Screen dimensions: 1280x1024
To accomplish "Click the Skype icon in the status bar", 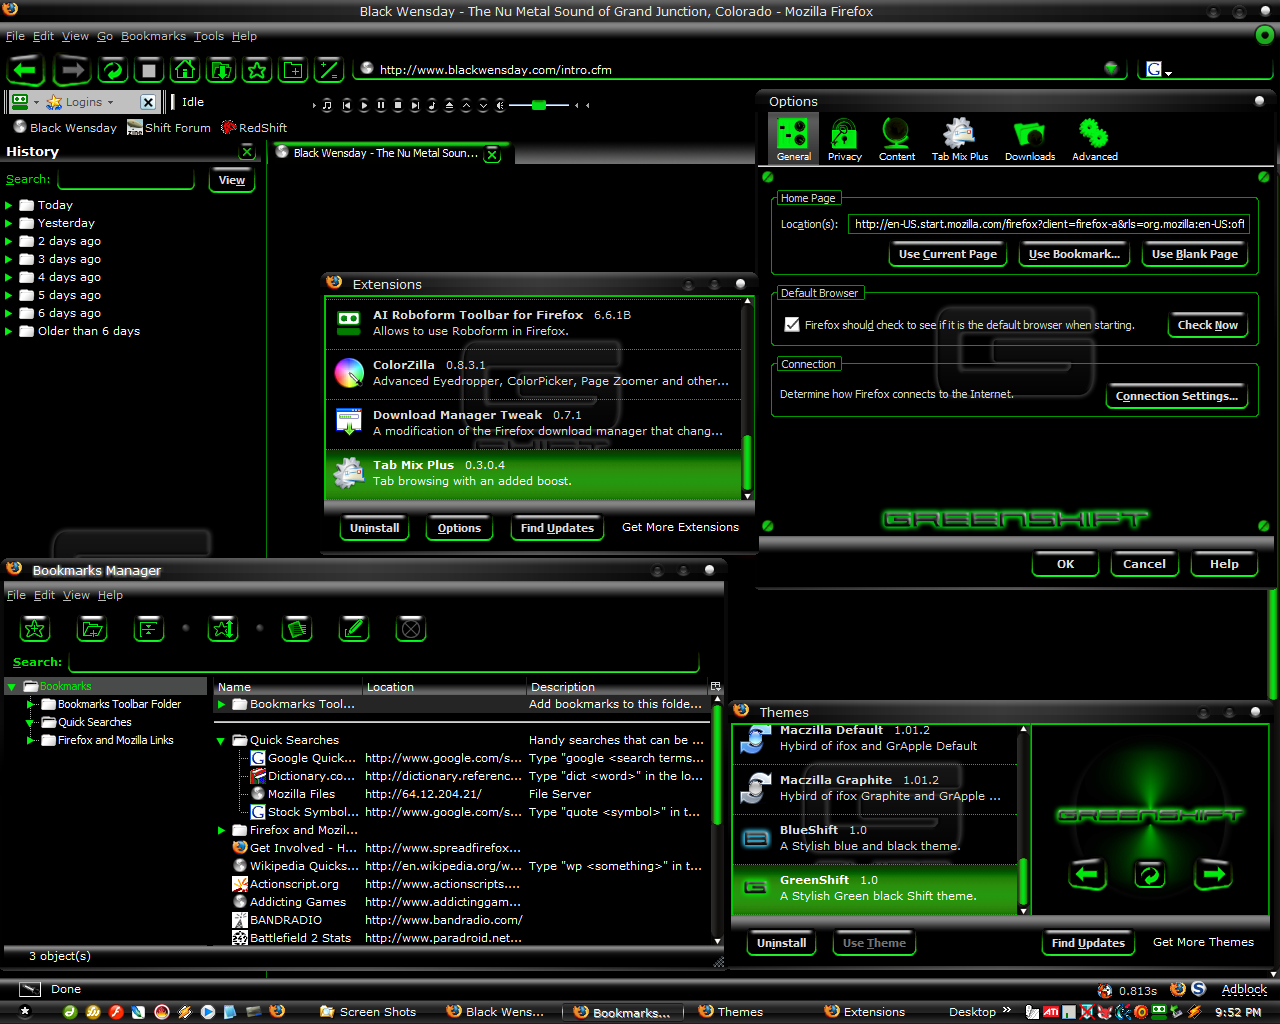I will (1197, 989).
